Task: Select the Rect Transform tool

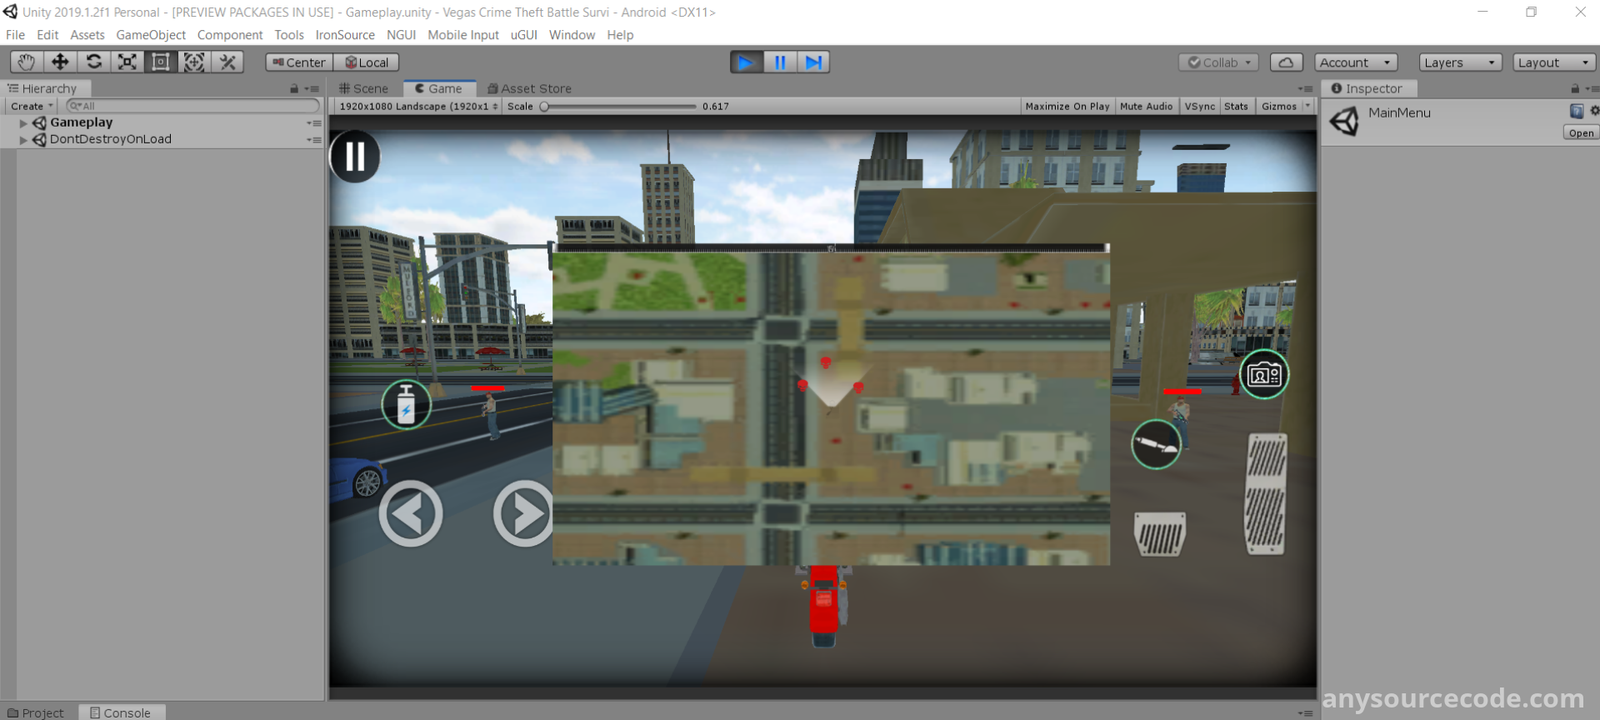Action: click(x=160, y=62)
